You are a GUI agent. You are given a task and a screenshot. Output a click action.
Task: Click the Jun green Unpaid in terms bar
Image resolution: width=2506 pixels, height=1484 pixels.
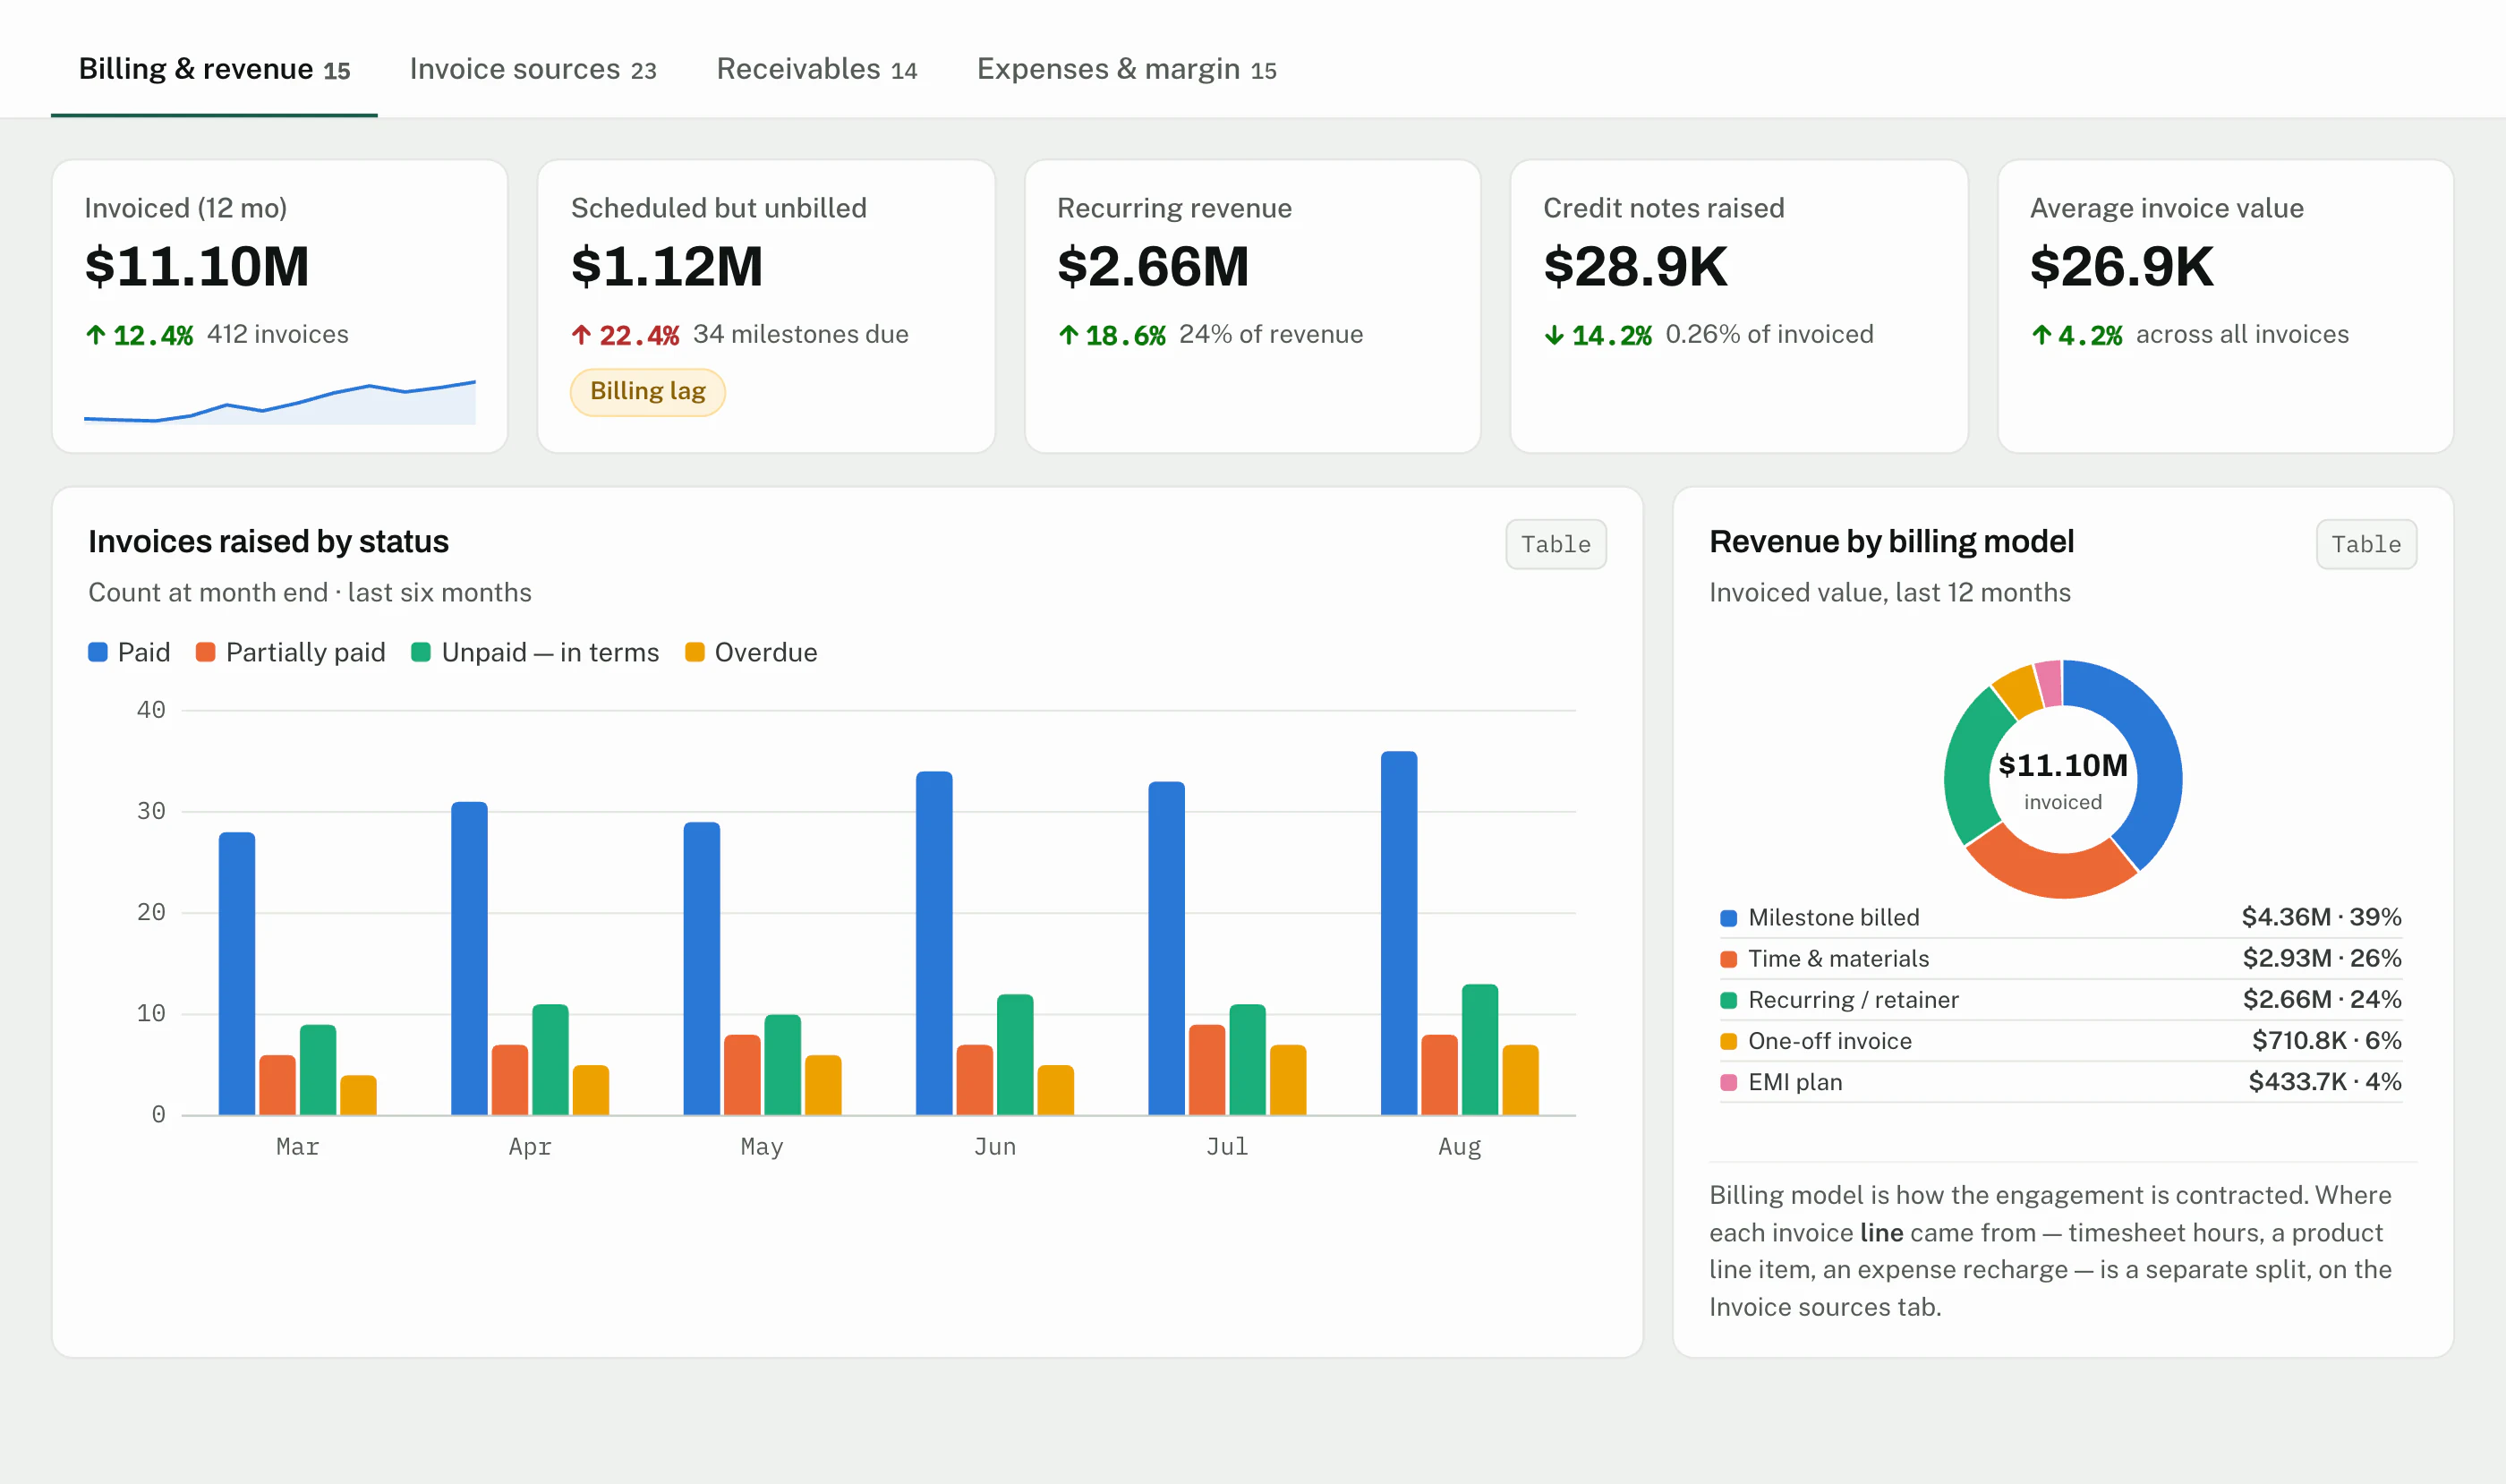point(1015,1054)
